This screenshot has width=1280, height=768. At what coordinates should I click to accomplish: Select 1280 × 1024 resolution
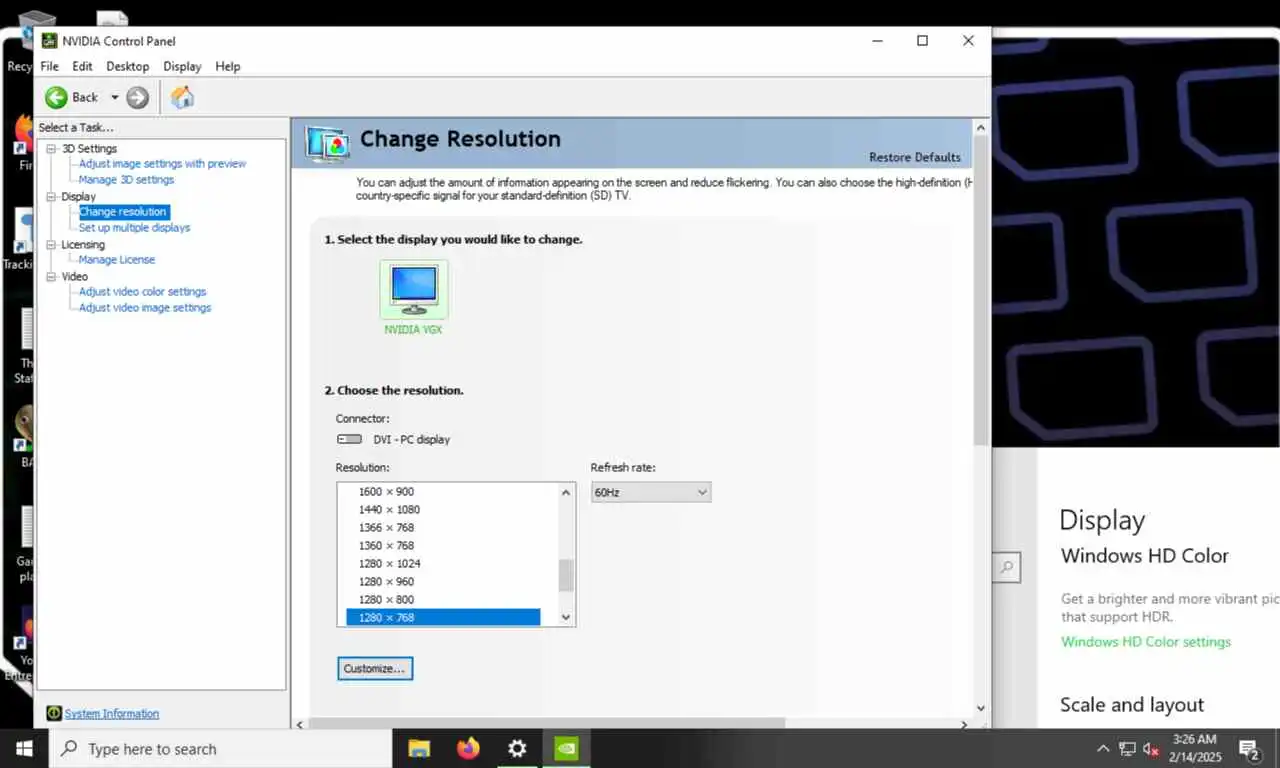(x=389, y=564)
